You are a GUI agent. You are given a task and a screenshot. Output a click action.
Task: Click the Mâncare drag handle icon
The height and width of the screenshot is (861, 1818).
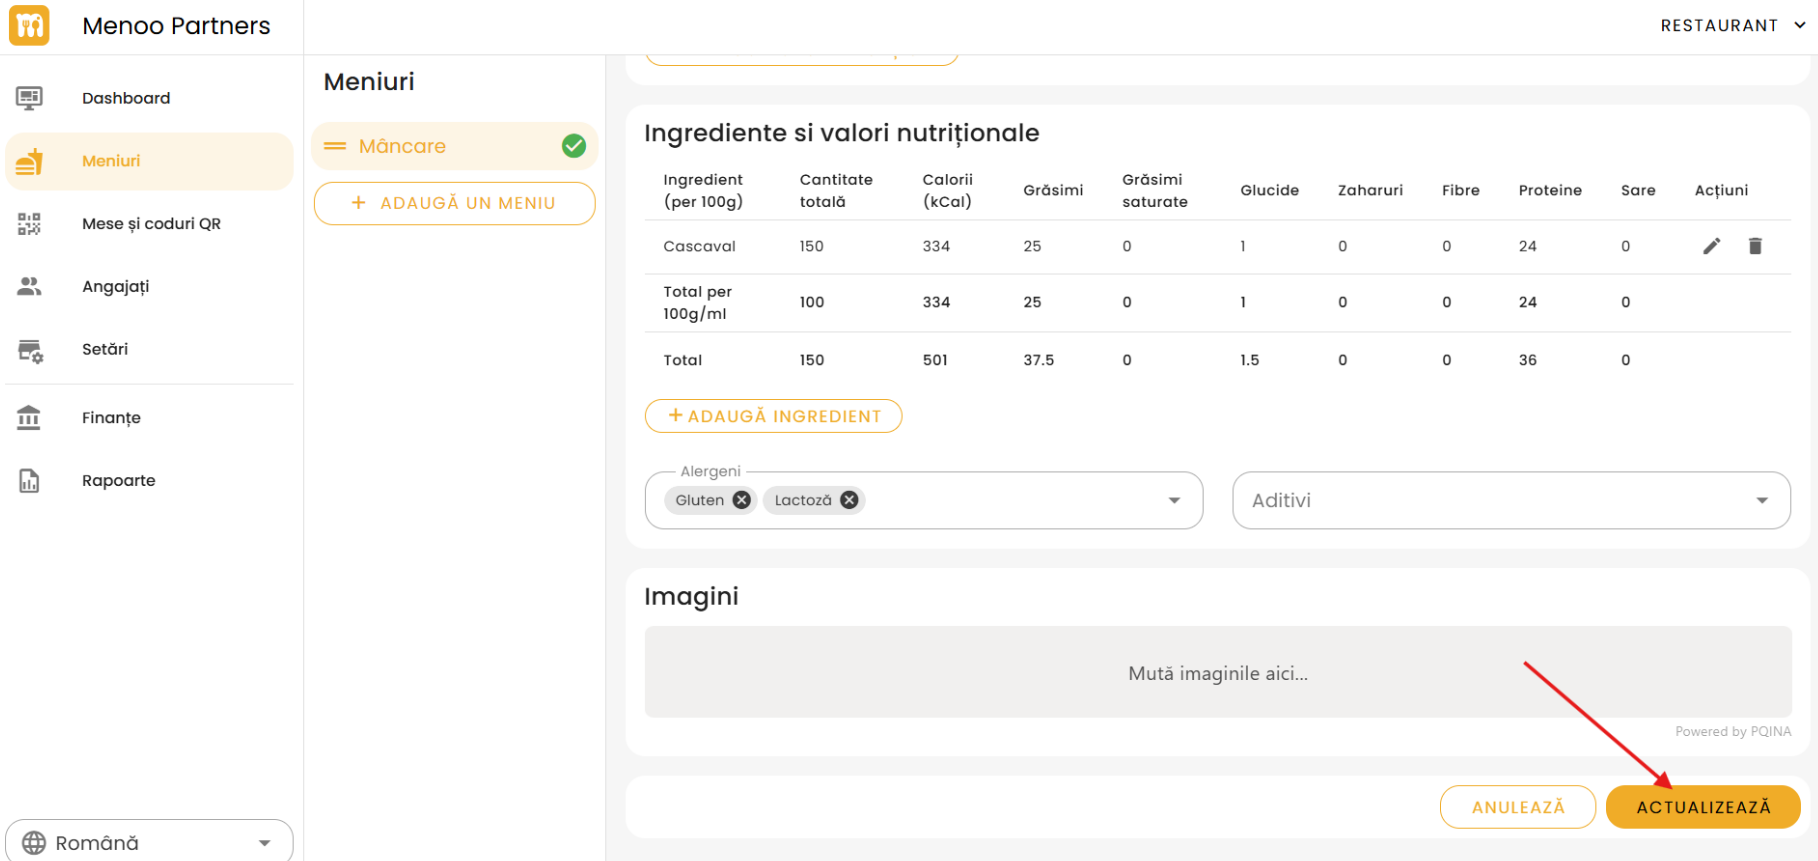(335, 146)
